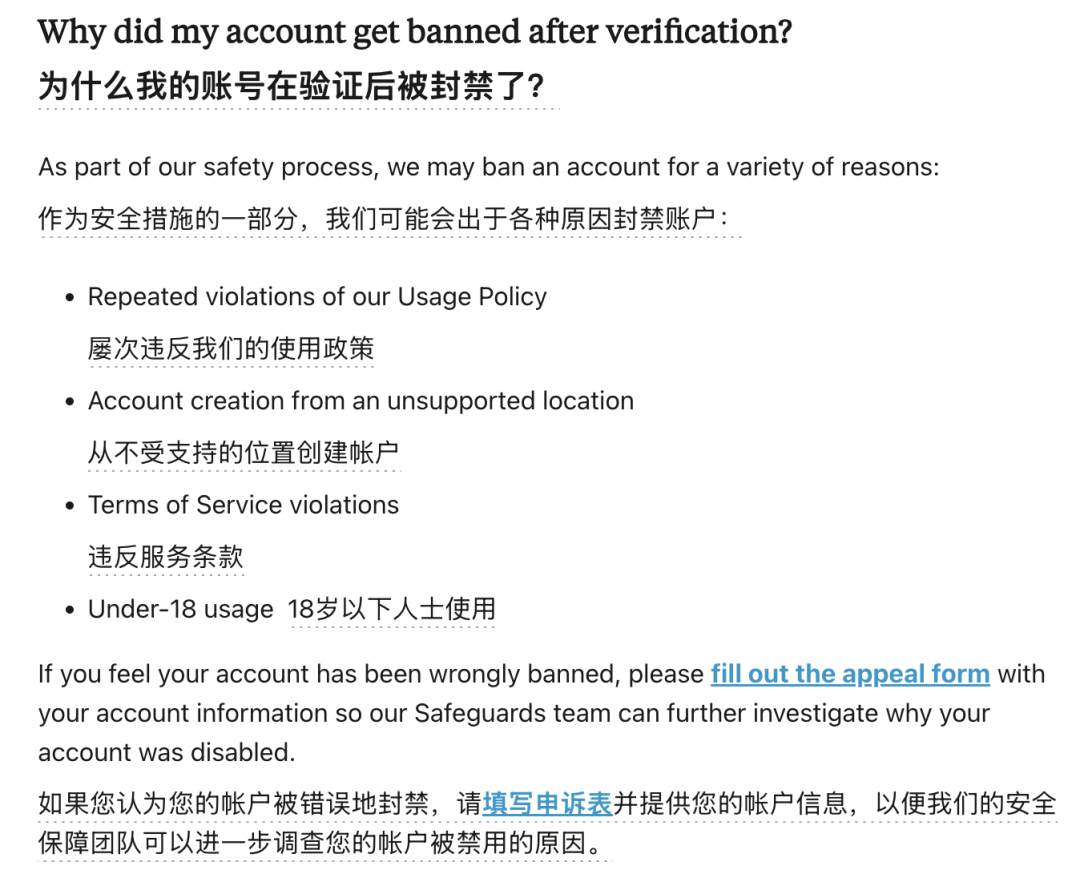This screenshot has height=878, width=1080.
Task: Open the Chinese 填写申诉表 link
Action: (x=547, y=803)
